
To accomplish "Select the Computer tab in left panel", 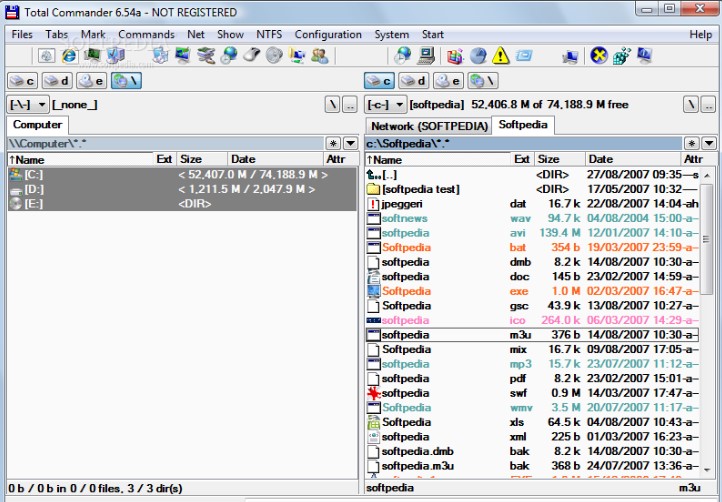I will [x=37, y=125].
